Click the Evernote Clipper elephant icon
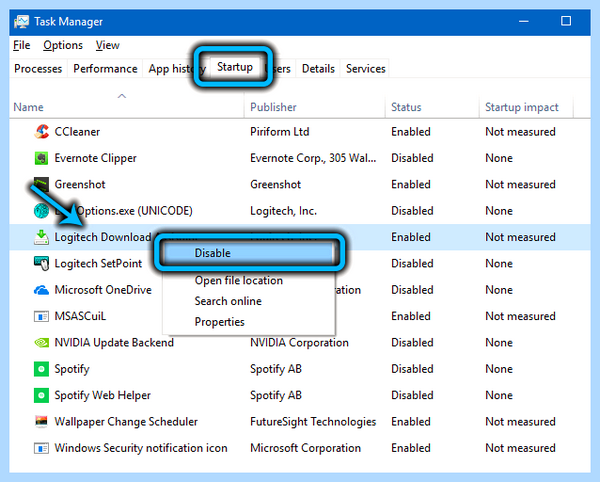600x482 pixels. [x=41, y=158]
